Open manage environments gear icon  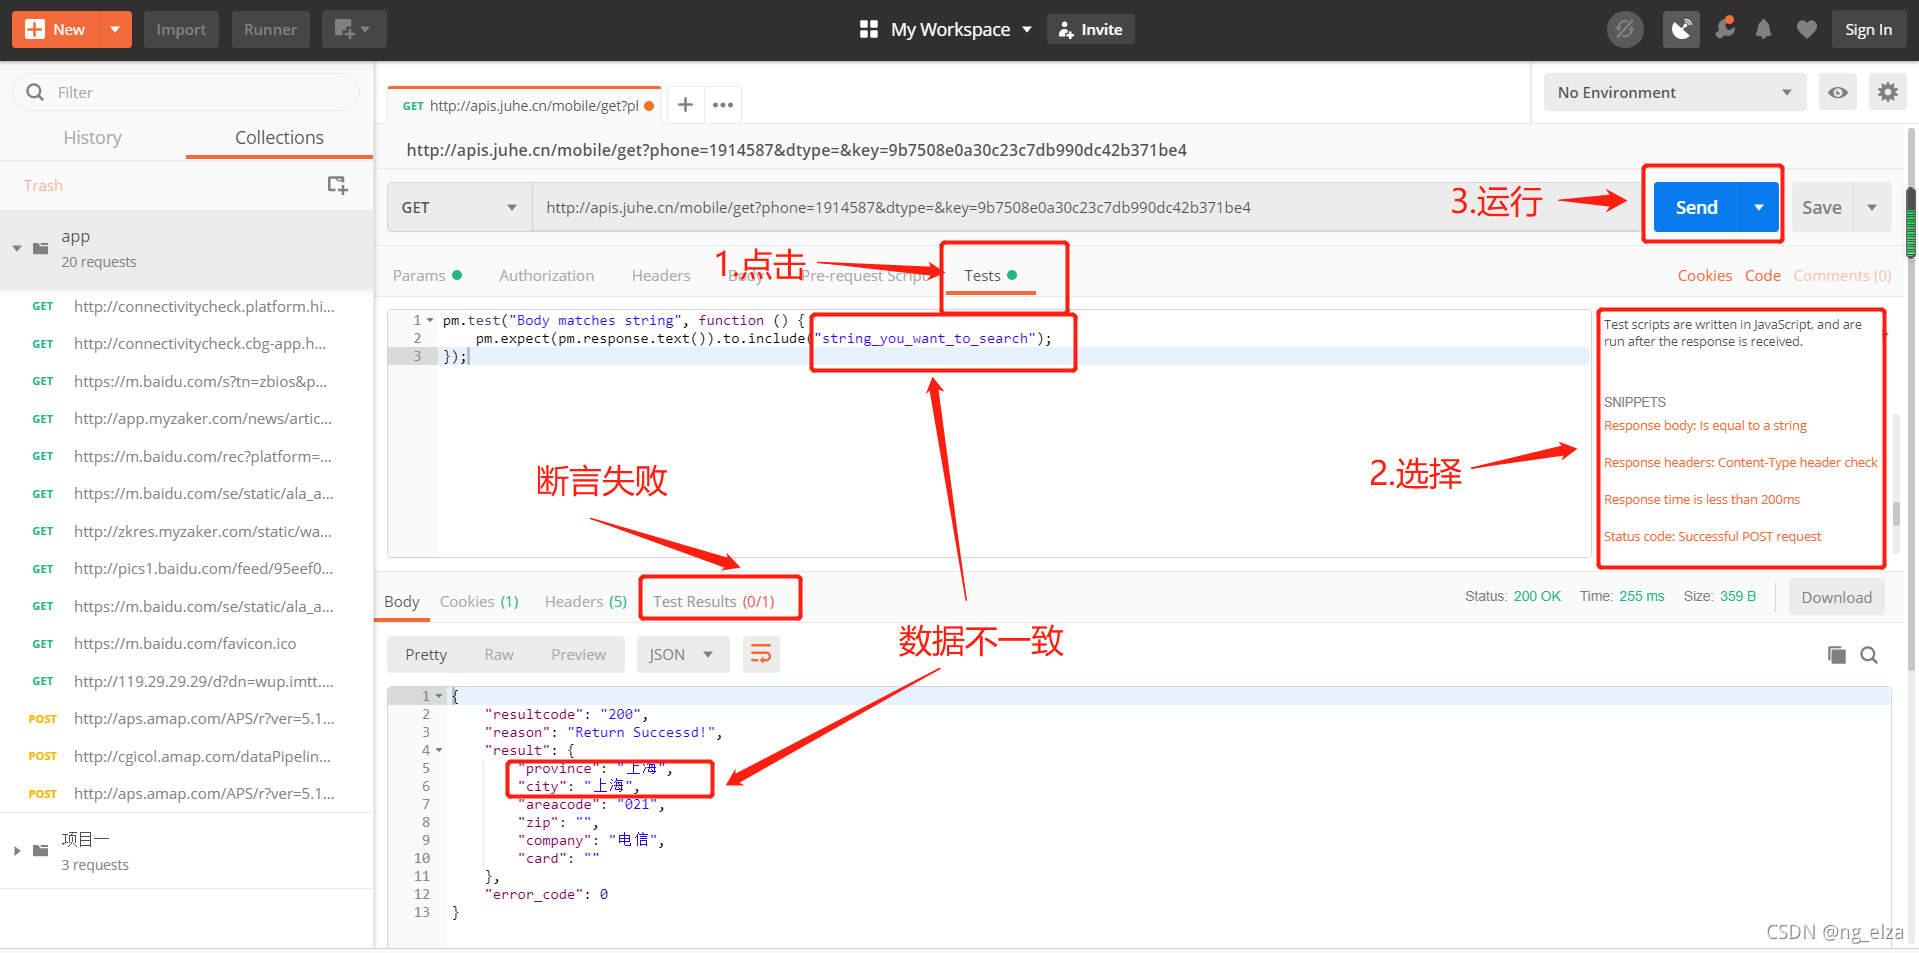point(1888,93)
